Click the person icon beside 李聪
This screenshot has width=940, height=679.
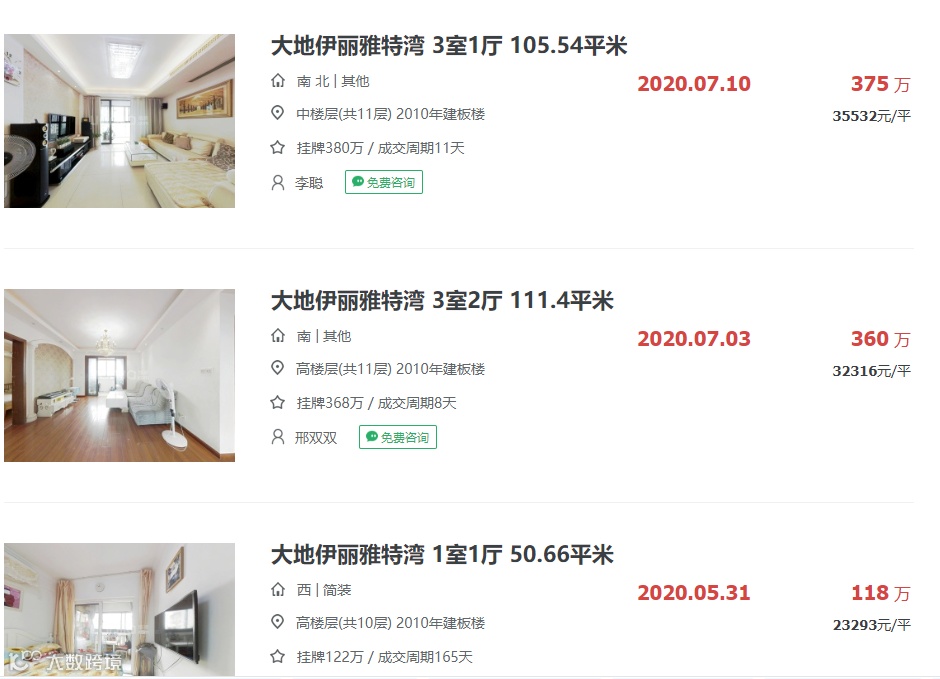278,182
